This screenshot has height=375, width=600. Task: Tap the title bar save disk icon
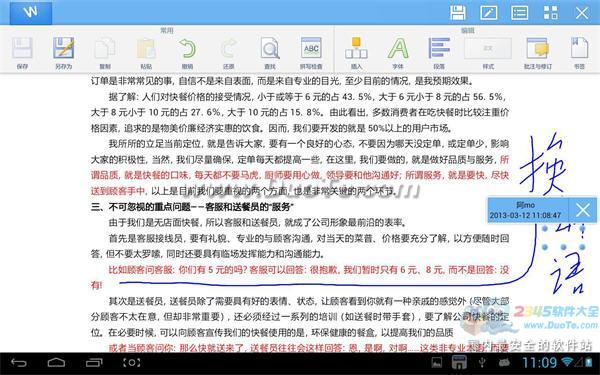(x=458, y=13)
